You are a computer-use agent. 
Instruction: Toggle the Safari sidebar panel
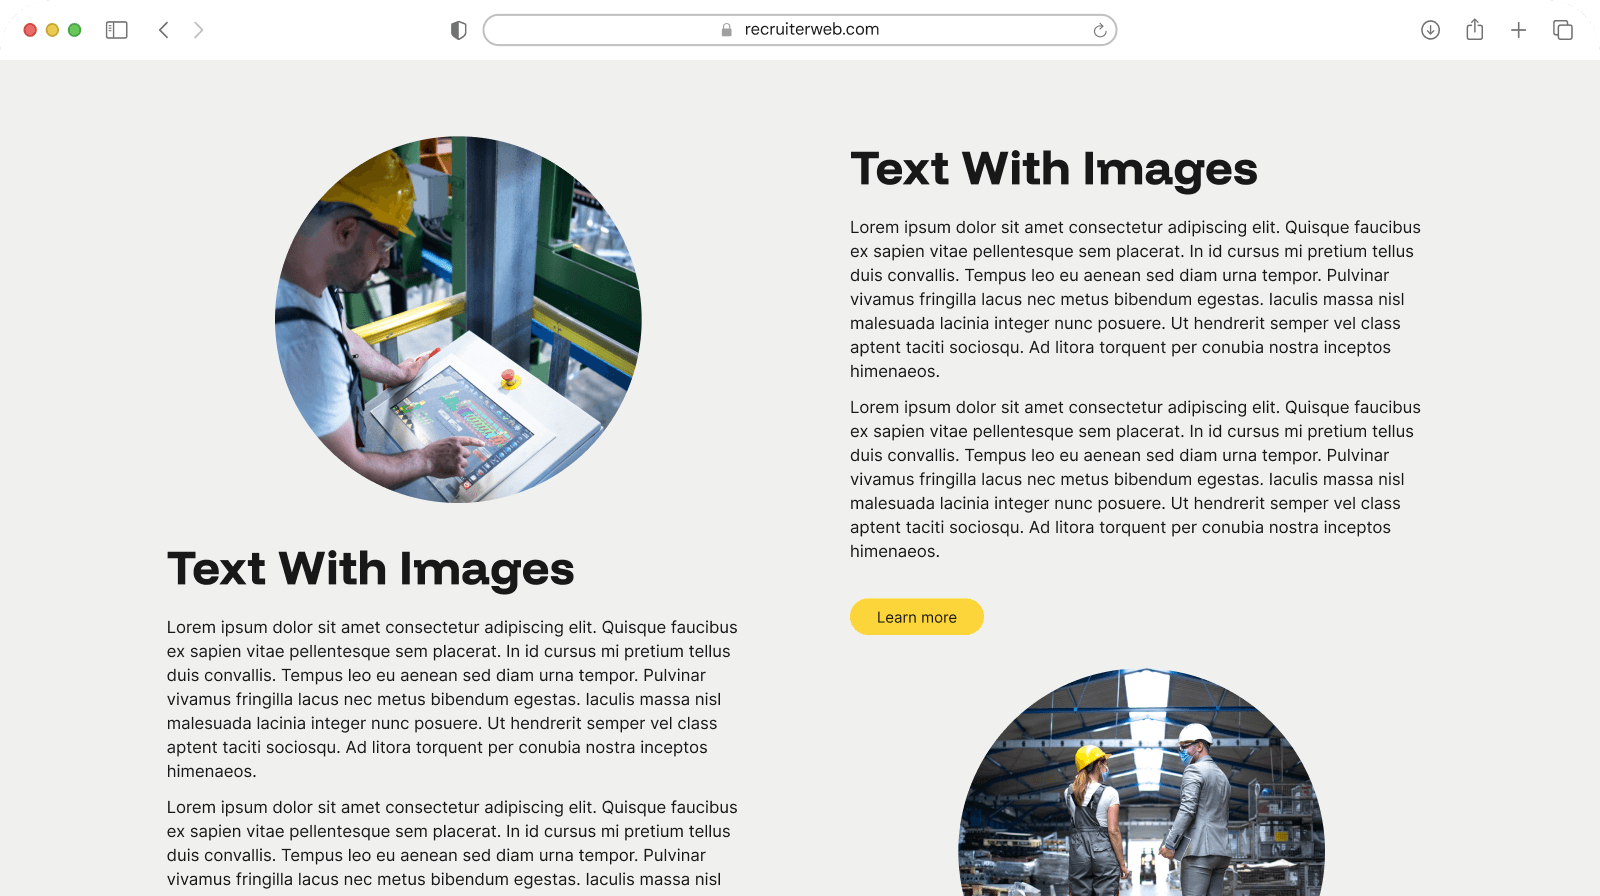[117, 30]
